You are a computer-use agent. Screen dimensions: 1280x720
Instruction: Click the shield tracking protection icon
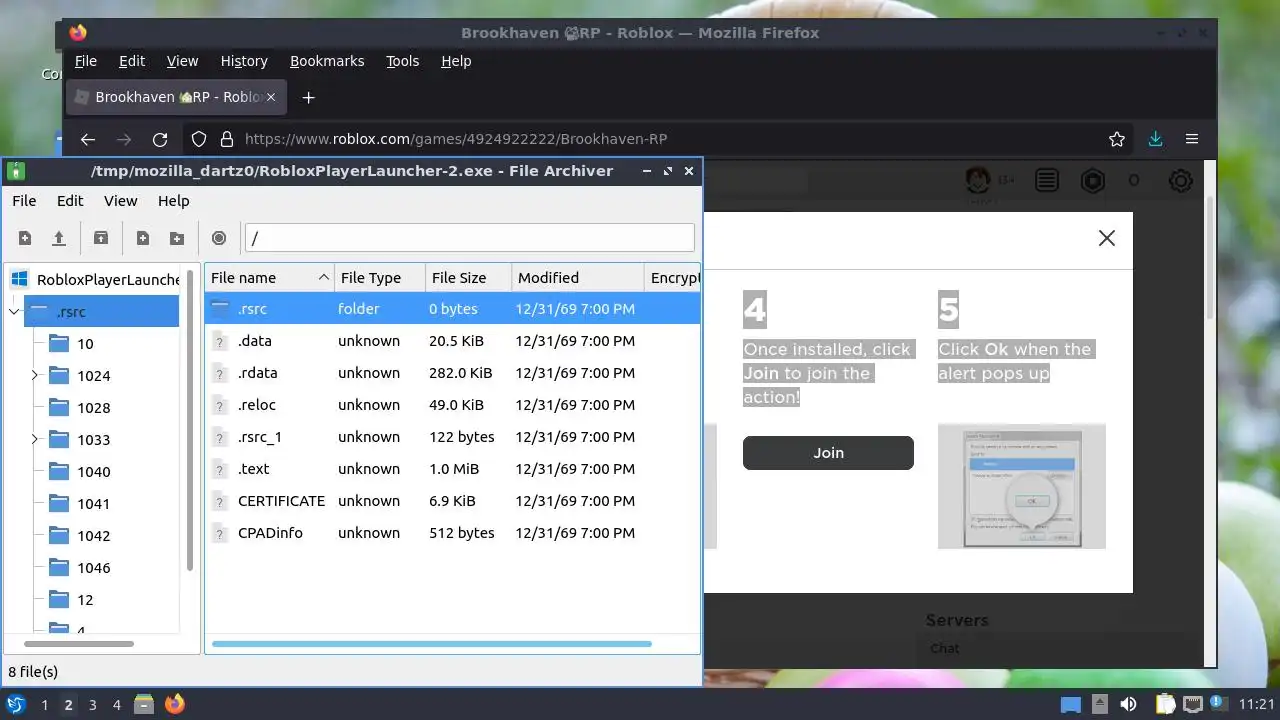click(199, 139)
